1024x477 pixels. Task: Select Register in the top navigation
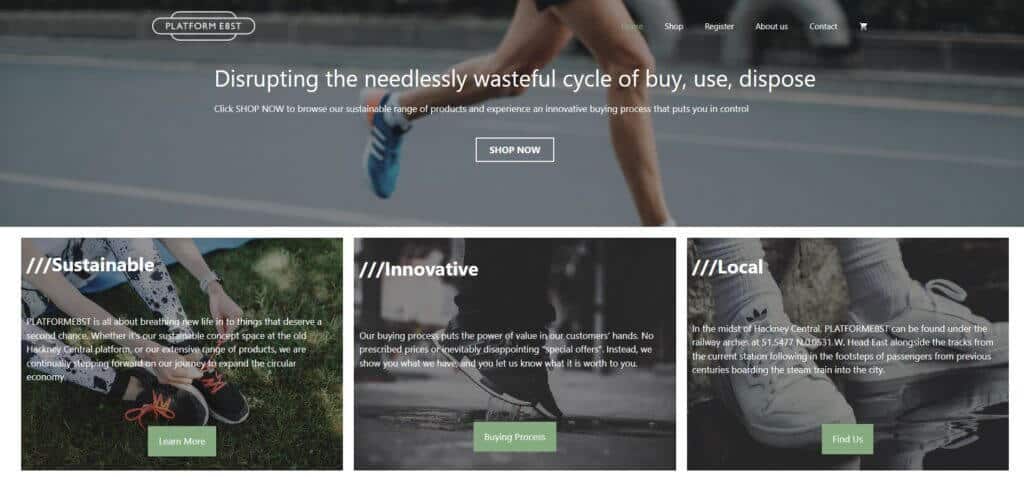(x=719, y=27)
